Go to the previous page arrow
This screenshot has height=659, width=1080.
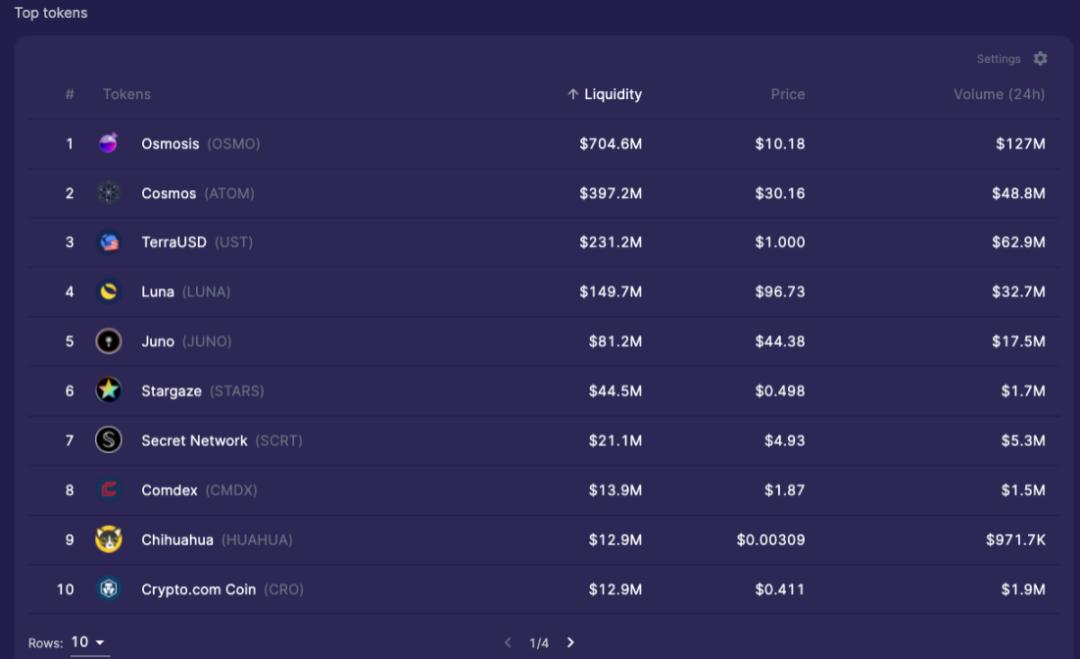pyautogui.click(x=508, y=643)
